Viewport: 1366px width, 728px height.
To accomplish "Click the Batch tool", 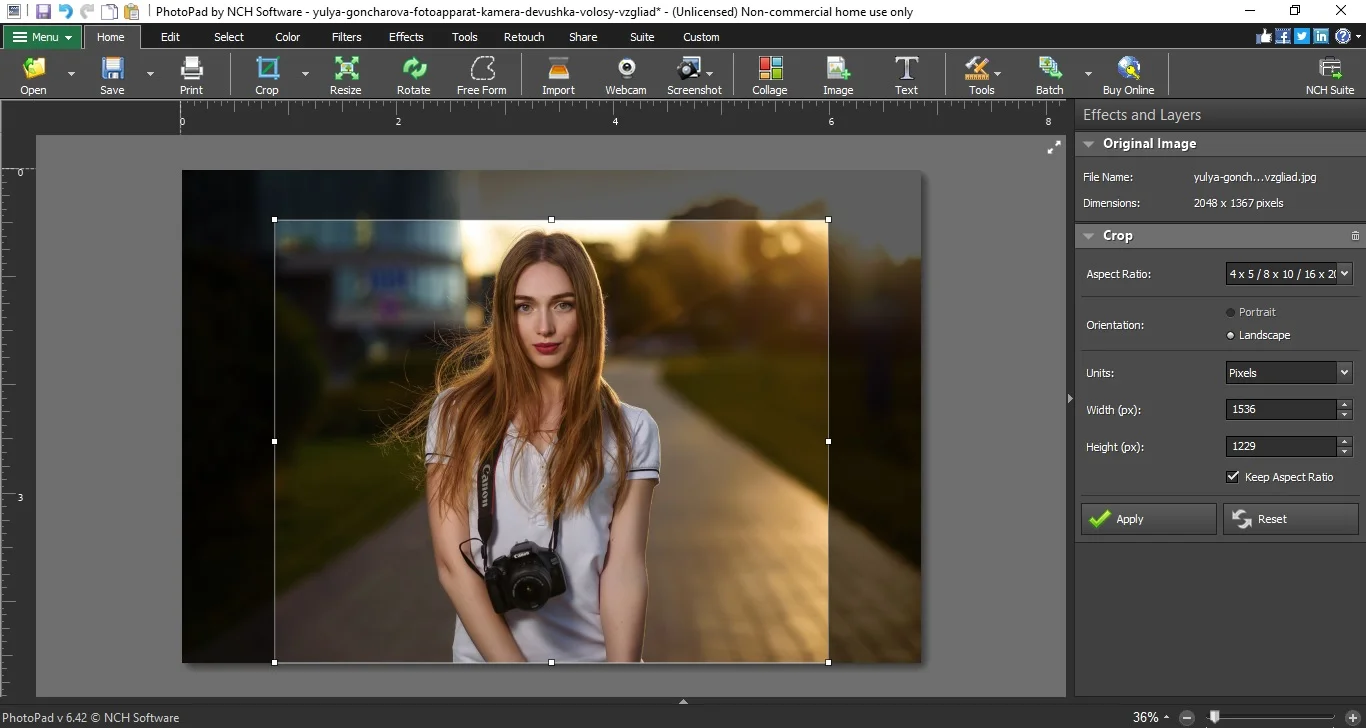I will 1049,76.
